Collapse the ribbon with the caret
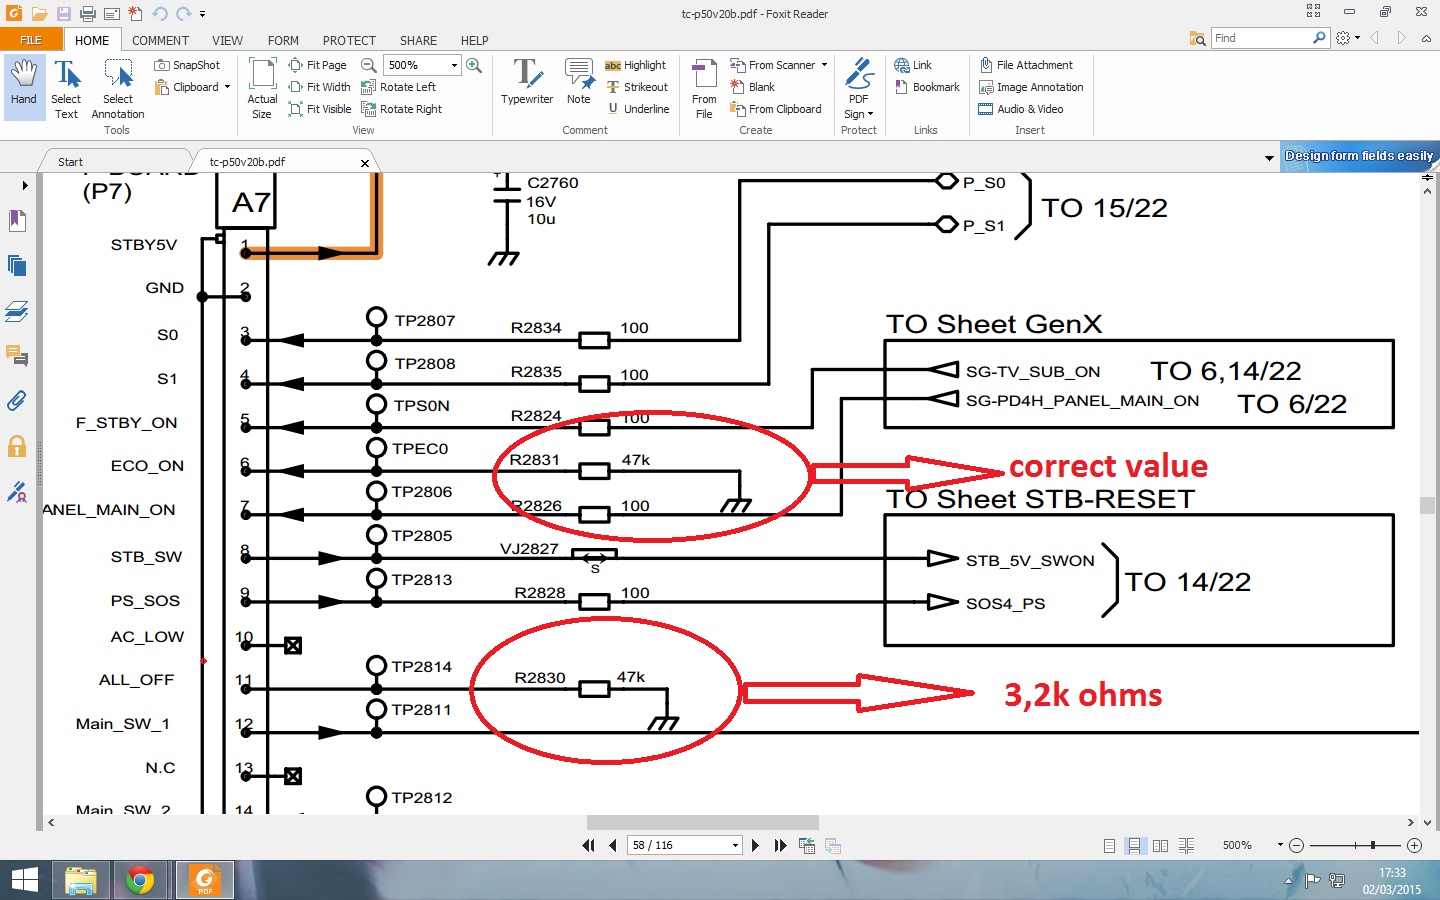 [1426, 38]
